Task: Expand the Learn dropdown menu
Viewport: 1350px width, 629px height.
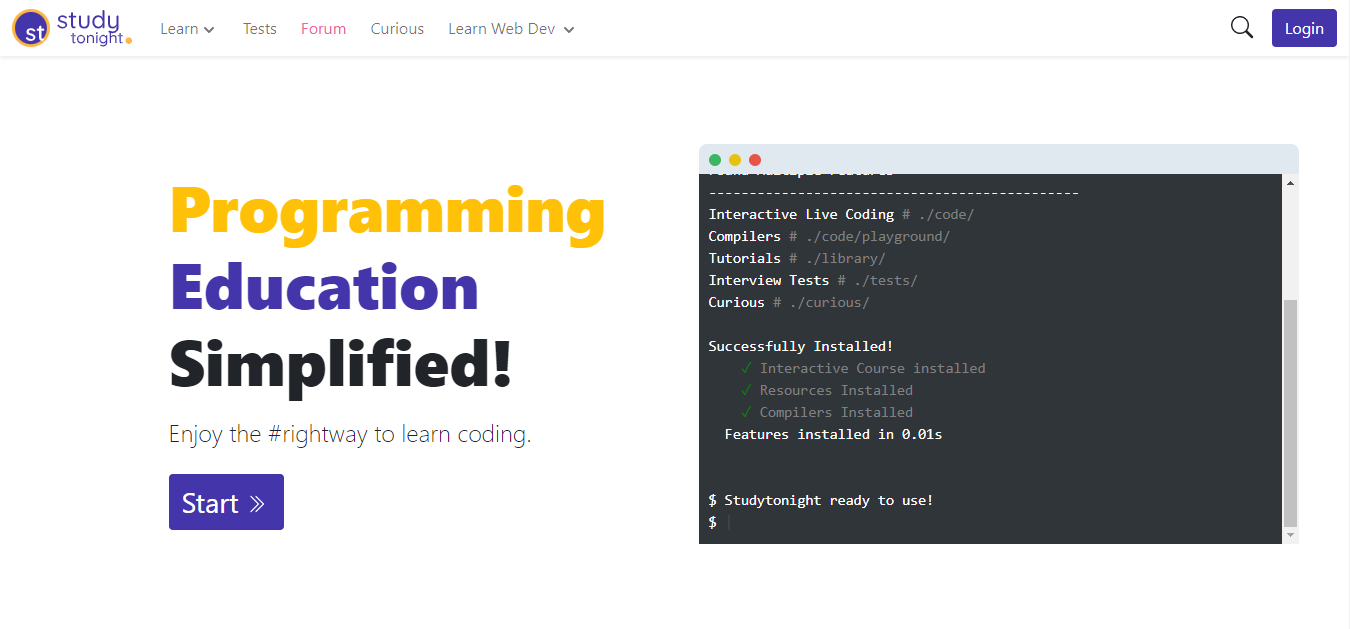Action: (187, 29)
